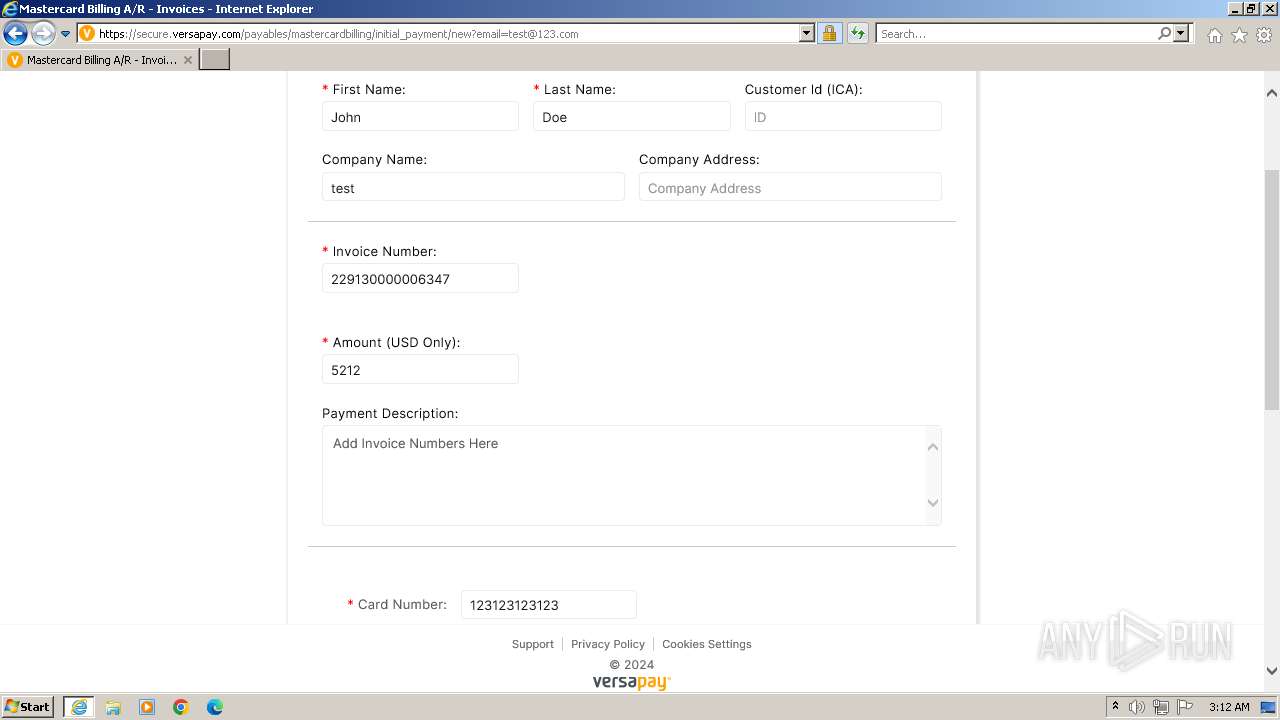Open the Action Center flag icon
Viewport: 1280px width, 720px height.
coord(1185,707)
